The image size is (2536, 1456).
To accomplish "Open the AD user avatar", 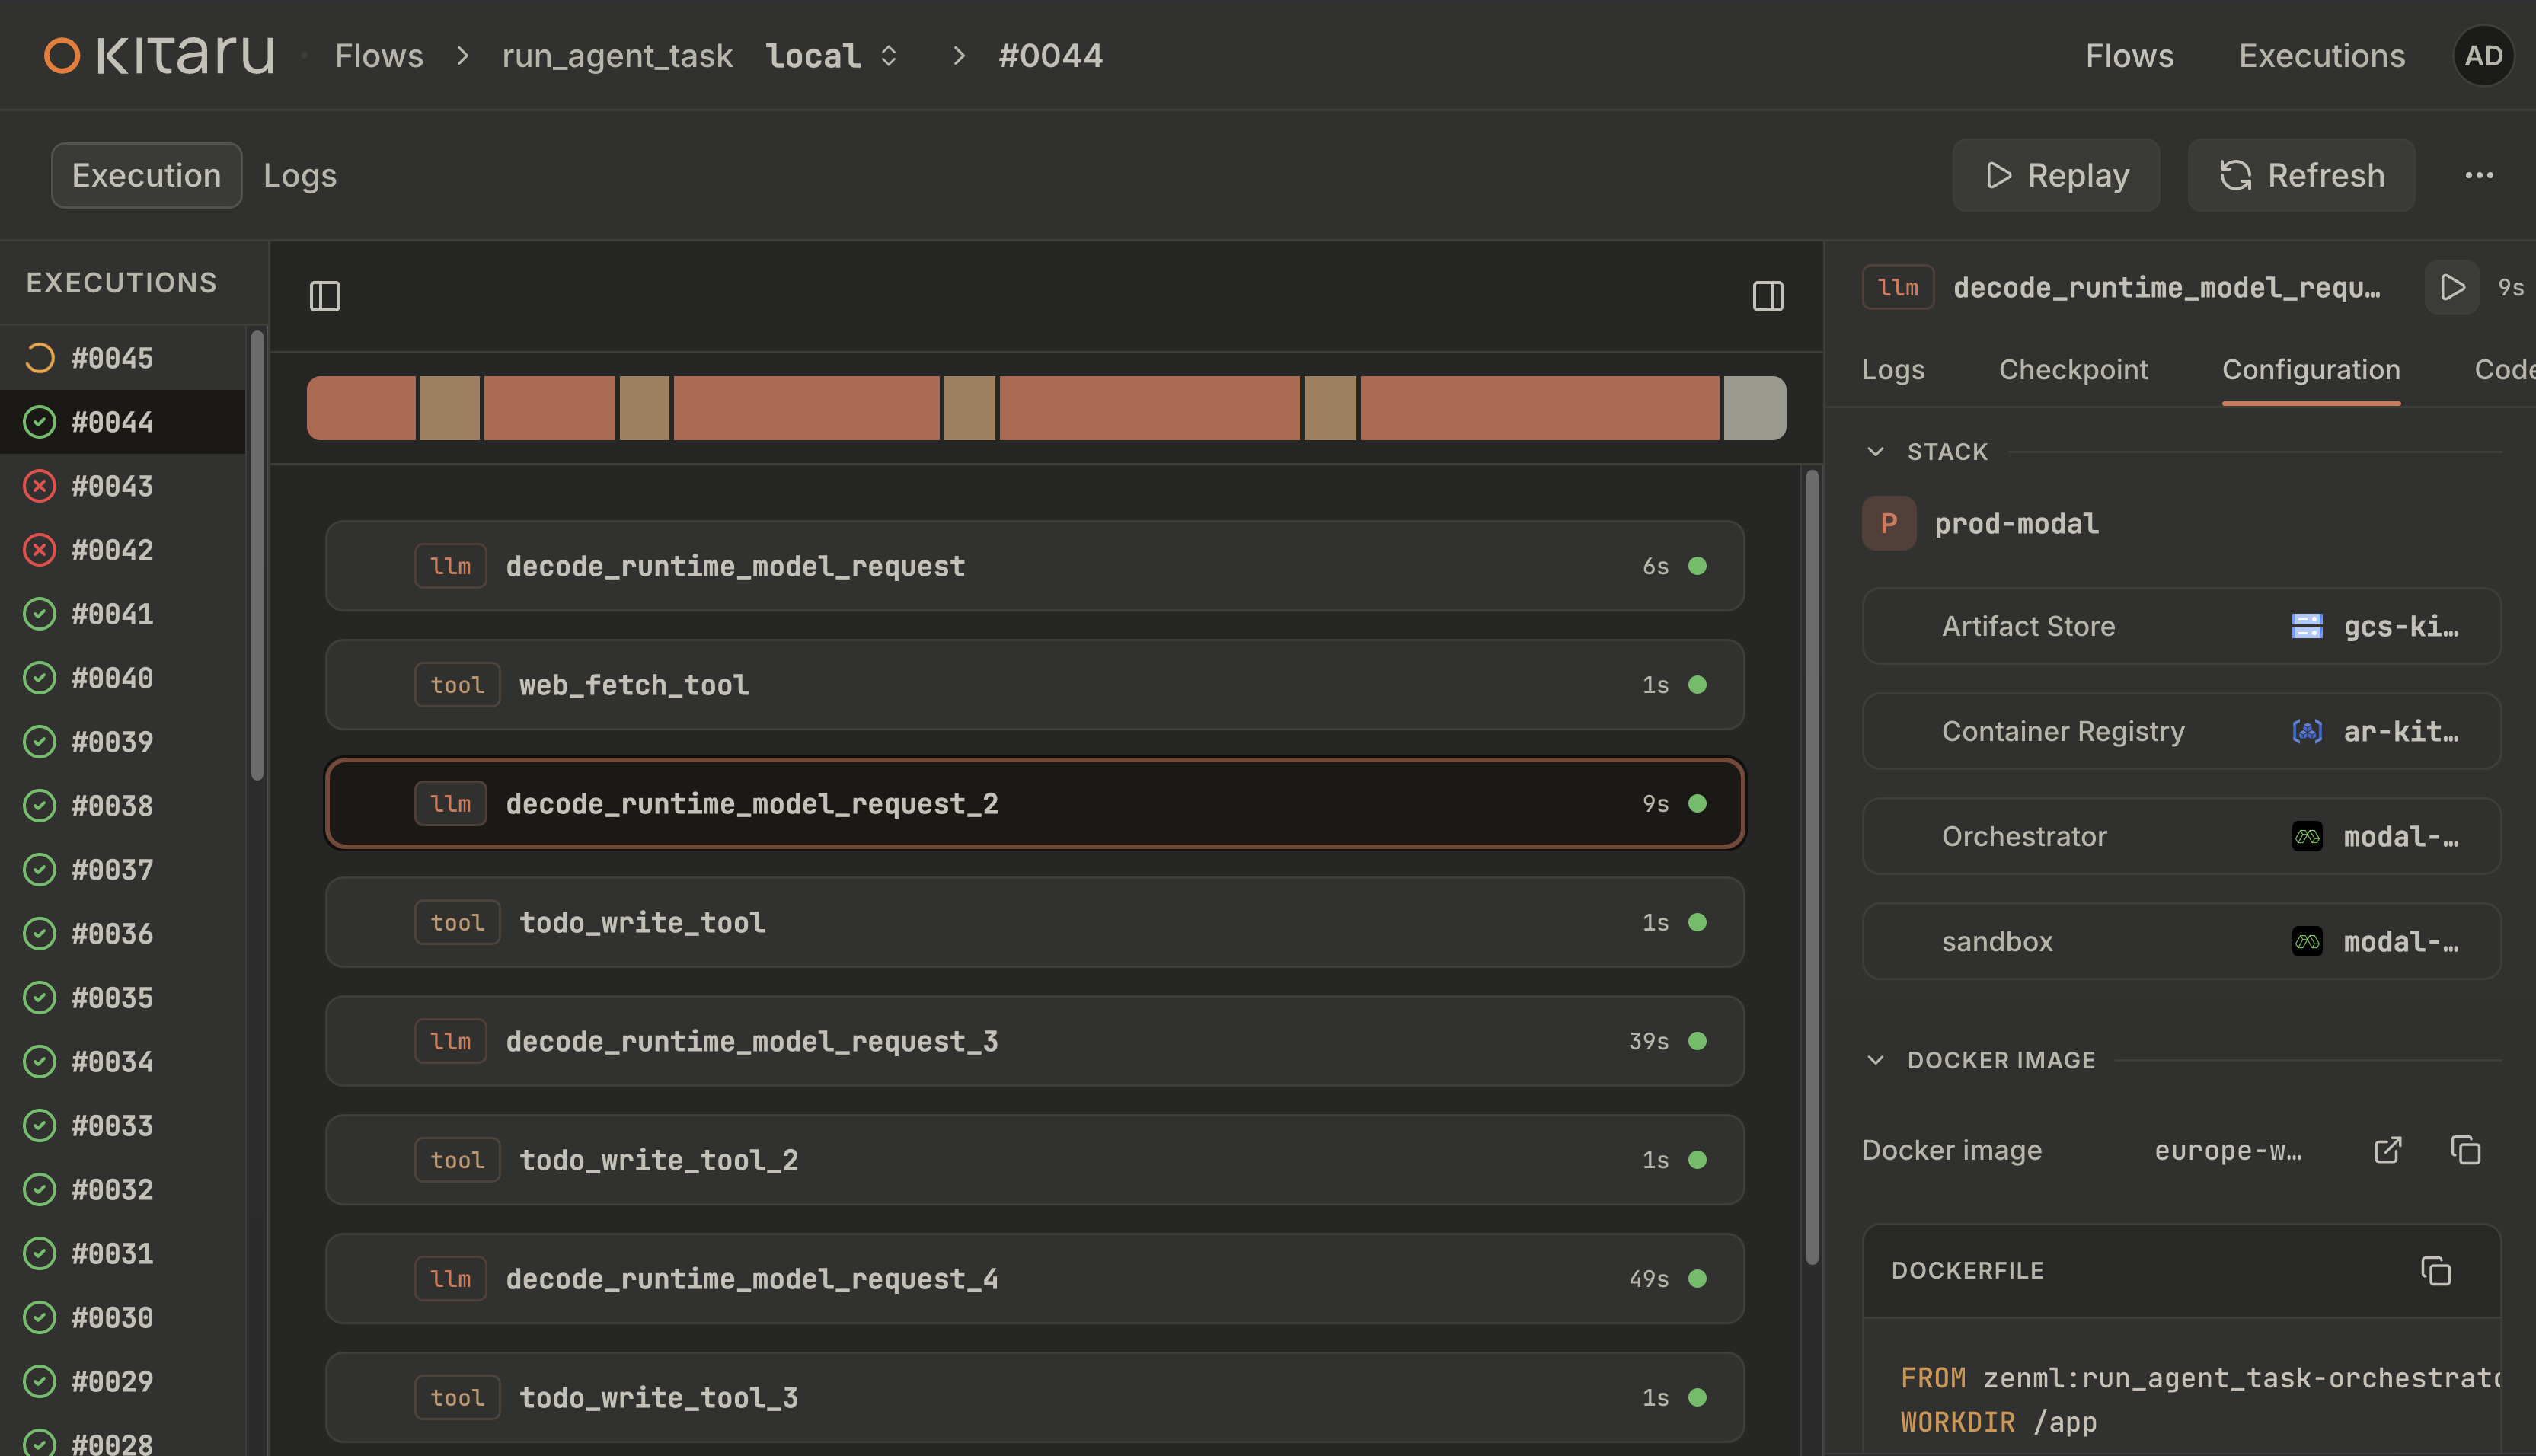I will pyautogui.click(x=2483, y=56).
